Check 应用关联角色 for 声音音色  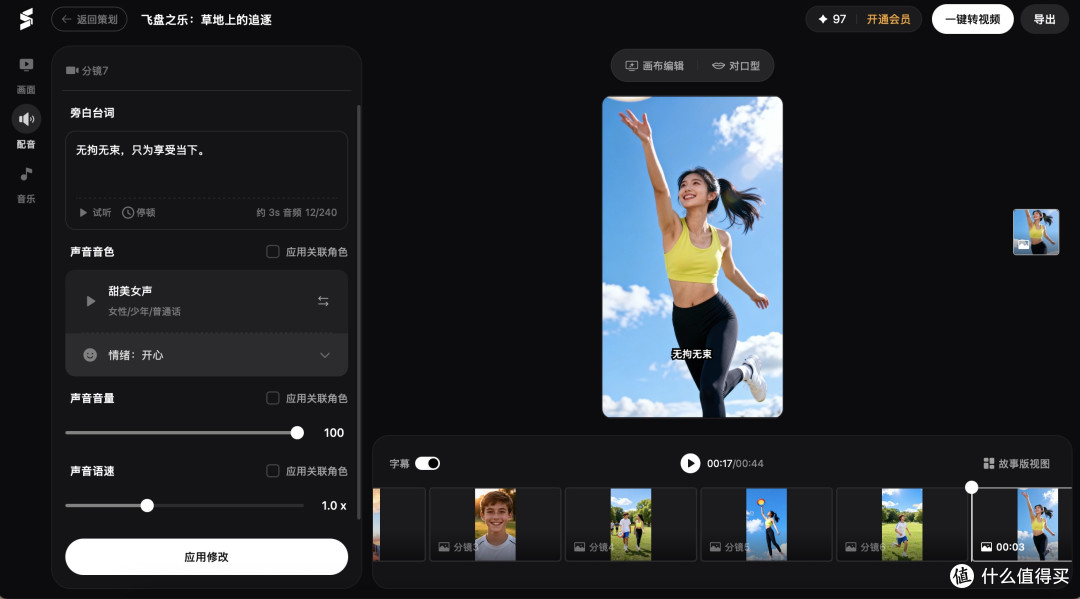click(x=273, y=251)
